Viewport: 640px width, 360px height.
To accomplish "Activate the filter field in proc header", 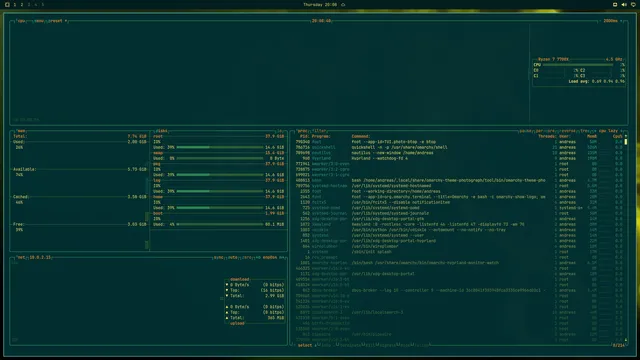I will 320,131.
